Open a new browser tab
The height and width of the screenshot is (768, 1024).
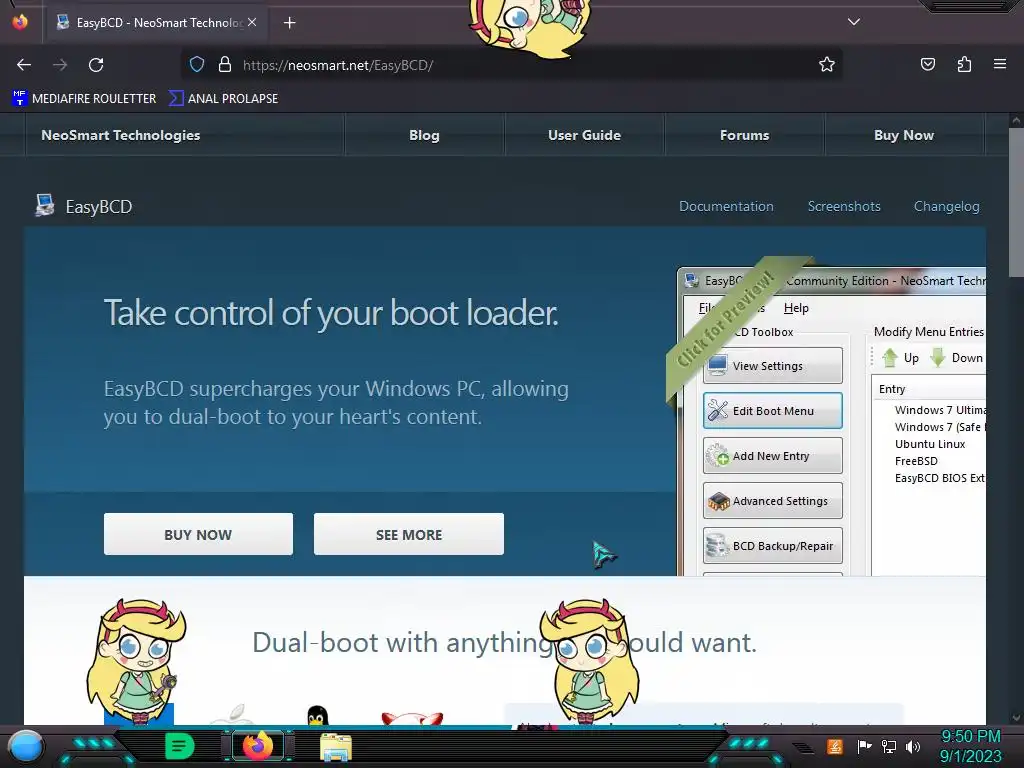point(289,23)
